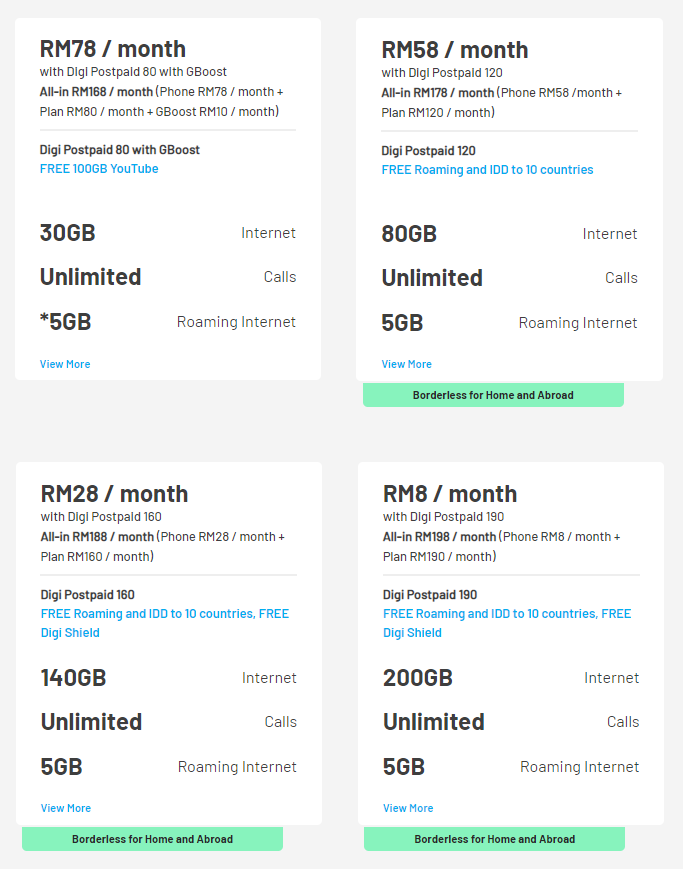Screen dimensions: 683x869
Task: Choose the RM28 / month price heading
Action: (x=114, y=493)
